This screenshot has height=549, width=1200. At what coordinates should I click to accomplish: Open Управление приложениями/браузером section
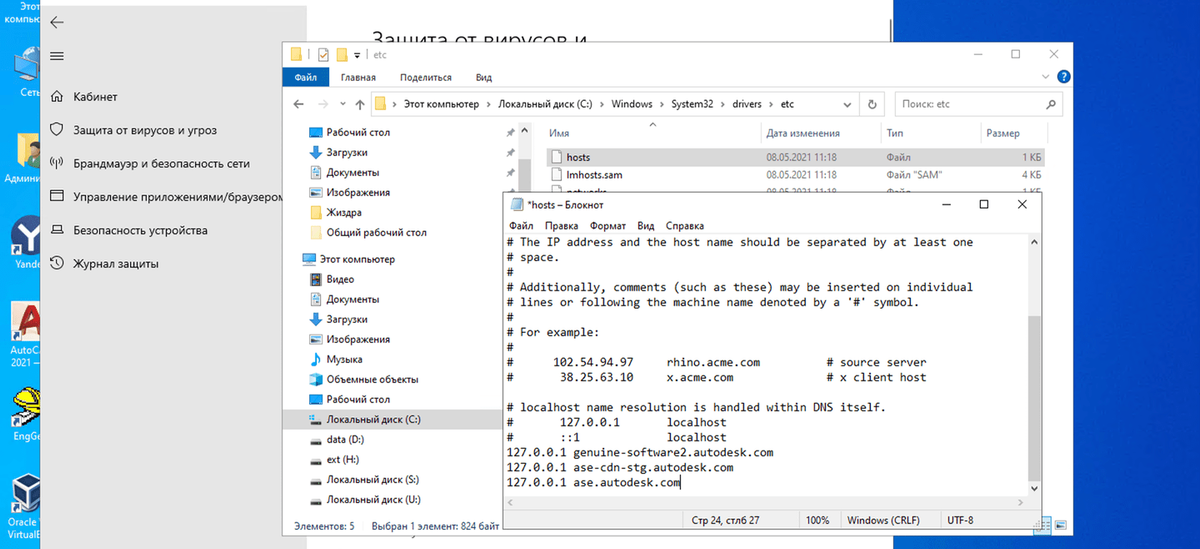178,197
